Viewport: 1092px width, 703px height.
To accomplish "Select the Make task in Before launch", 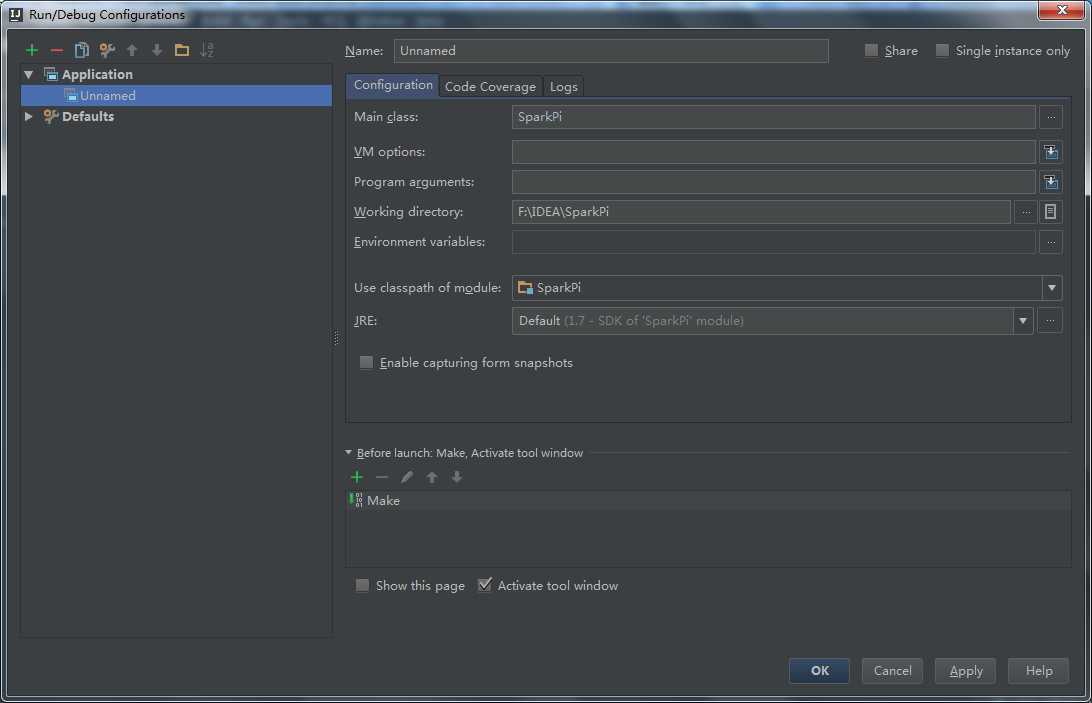I will [708, 500].
